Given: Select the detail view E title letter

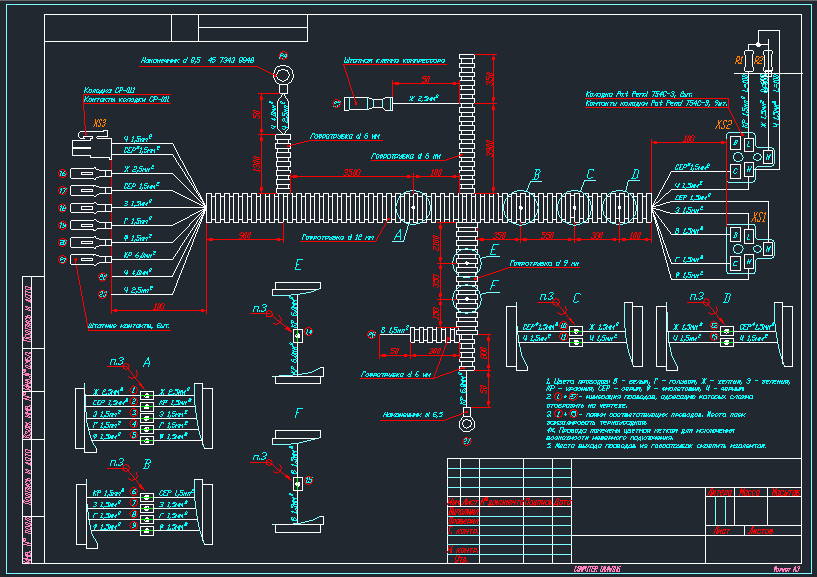Looking at the screenshot, I should click(x=297, y=264).
